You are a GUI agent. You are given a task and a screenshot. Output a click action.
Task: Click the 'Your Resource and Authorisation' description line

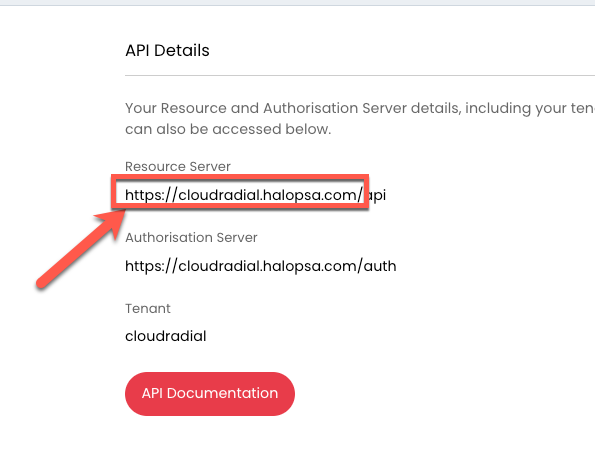(x=360, y=108)
